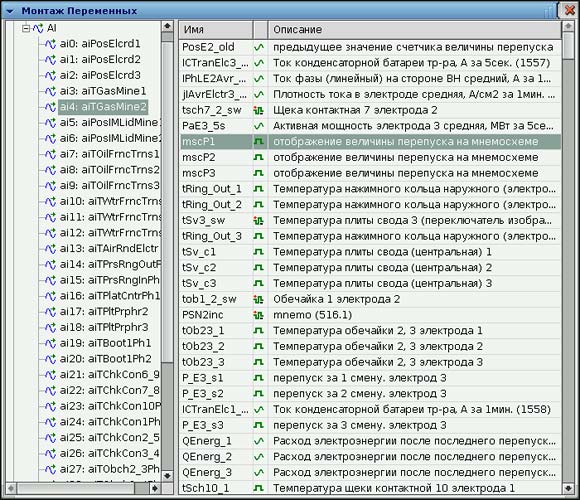Viewport: 580px width, 500px height.
Task: Click the table's vertical scrollbar up arrow
Action: [568, 27]
